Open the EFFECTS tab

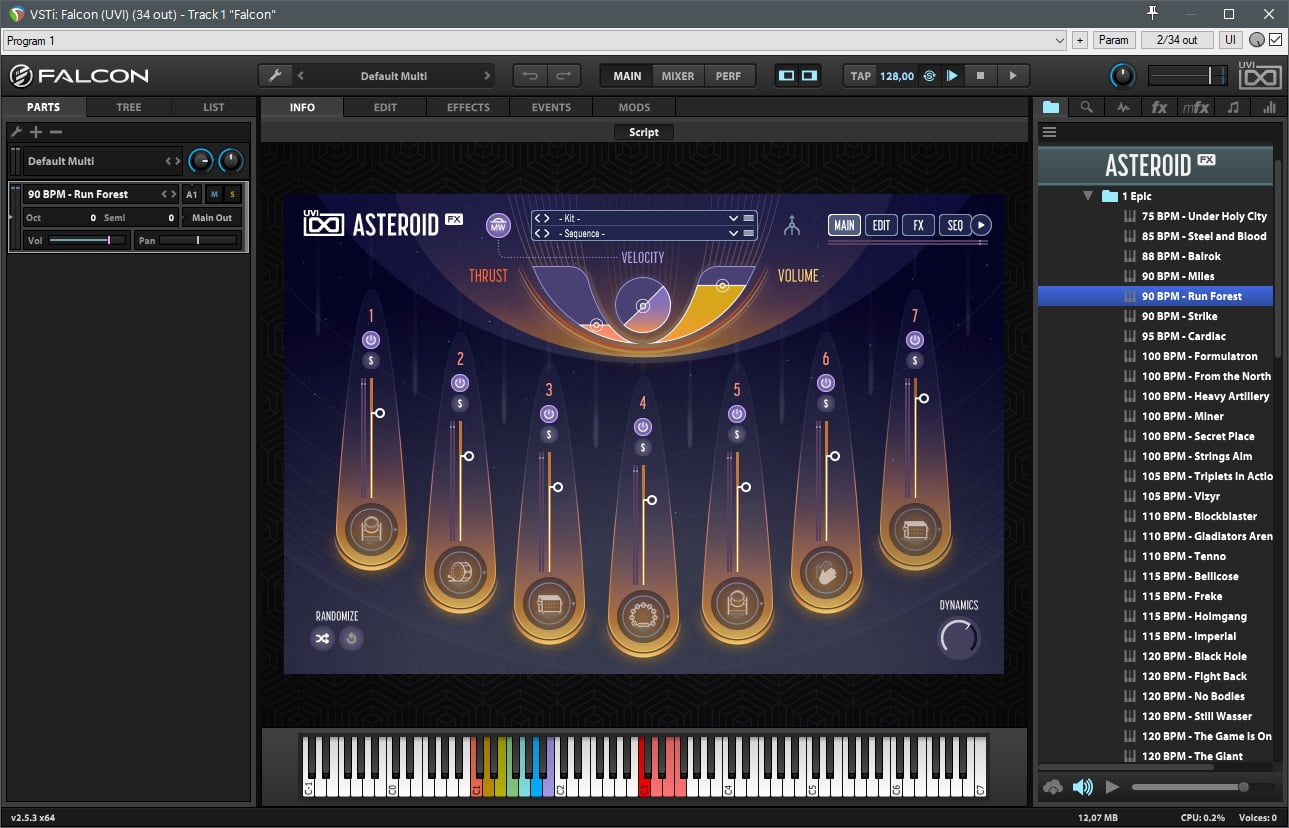coord(468,107)
